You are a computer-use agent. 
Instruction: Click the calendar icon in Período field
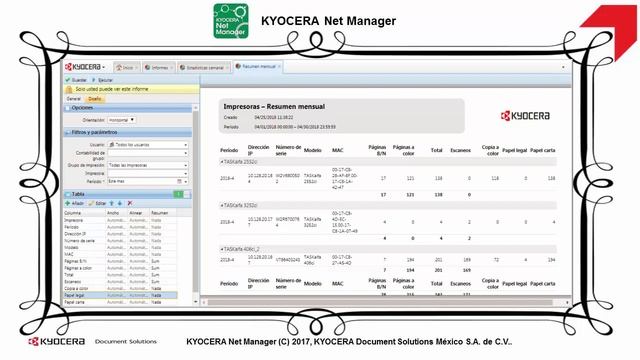179,181
